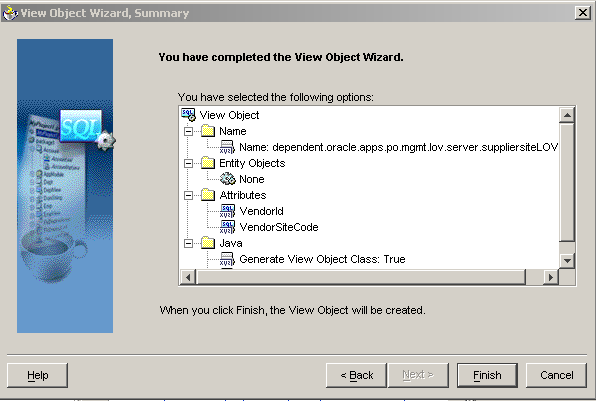Select the Java folder icon

click(208, 243)
